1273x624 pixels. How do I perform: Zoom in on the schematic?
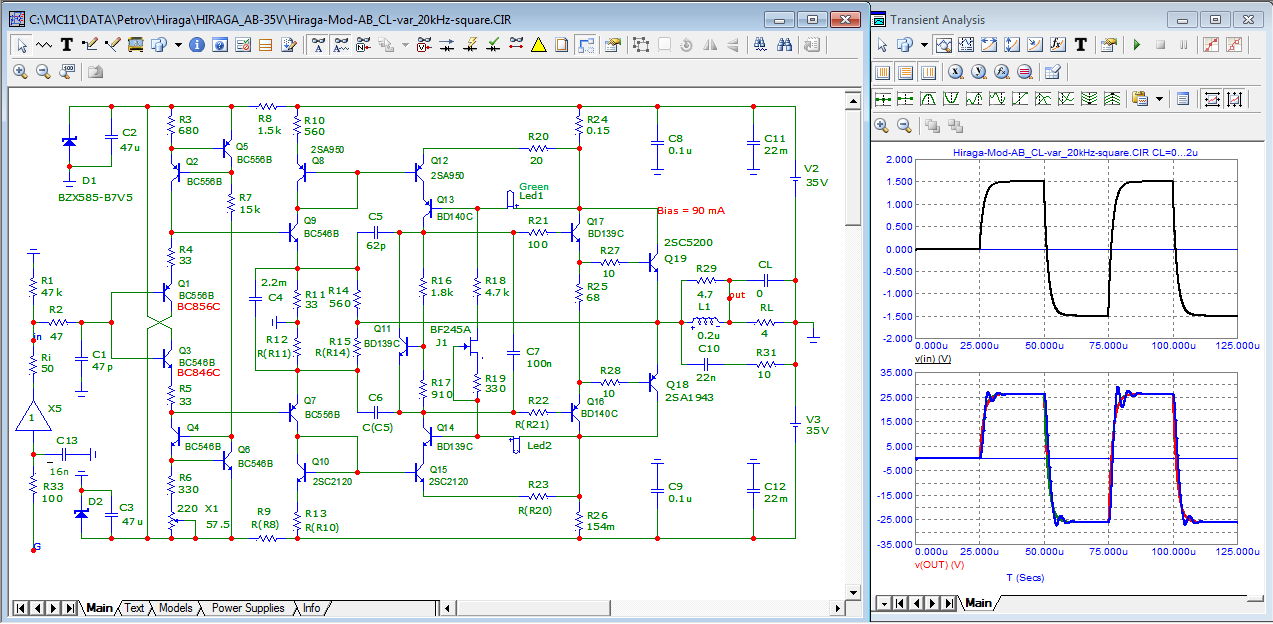[21, 72]
